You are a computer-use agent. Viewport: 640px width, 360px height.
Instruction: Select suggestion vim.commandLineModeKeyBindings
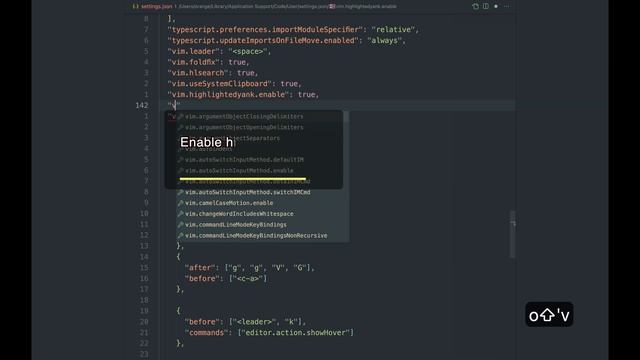(x=262, y=224)
